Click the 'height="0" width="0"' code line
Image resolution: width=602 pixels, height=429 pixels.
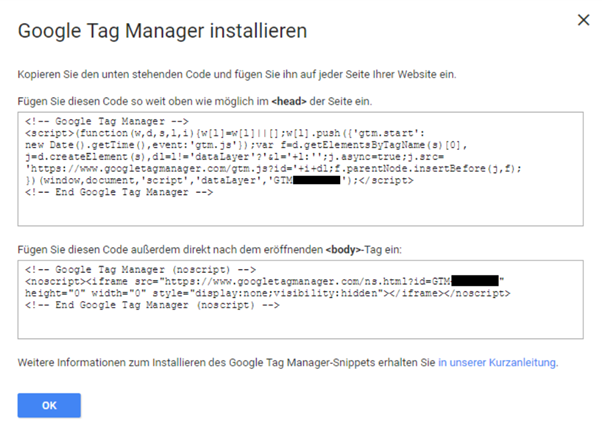point(268,293)
